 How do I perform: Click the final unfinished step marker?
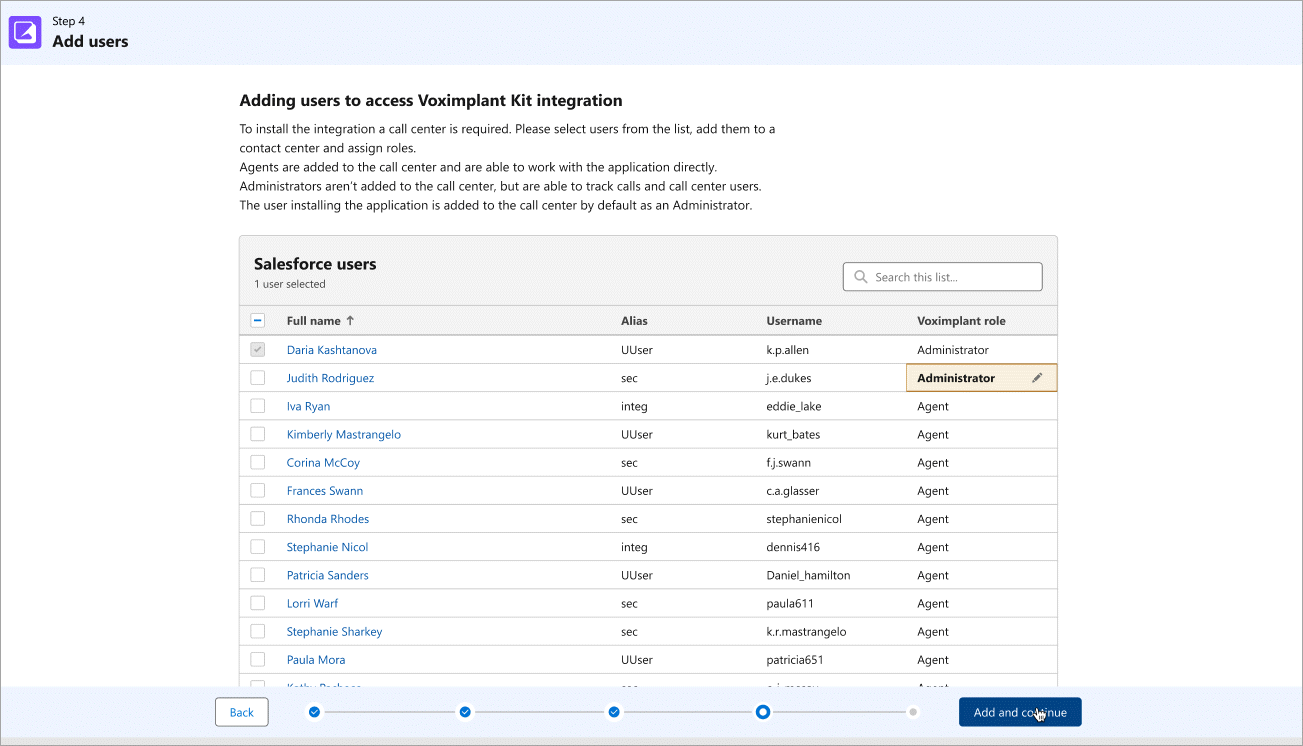tap(913, 712)
